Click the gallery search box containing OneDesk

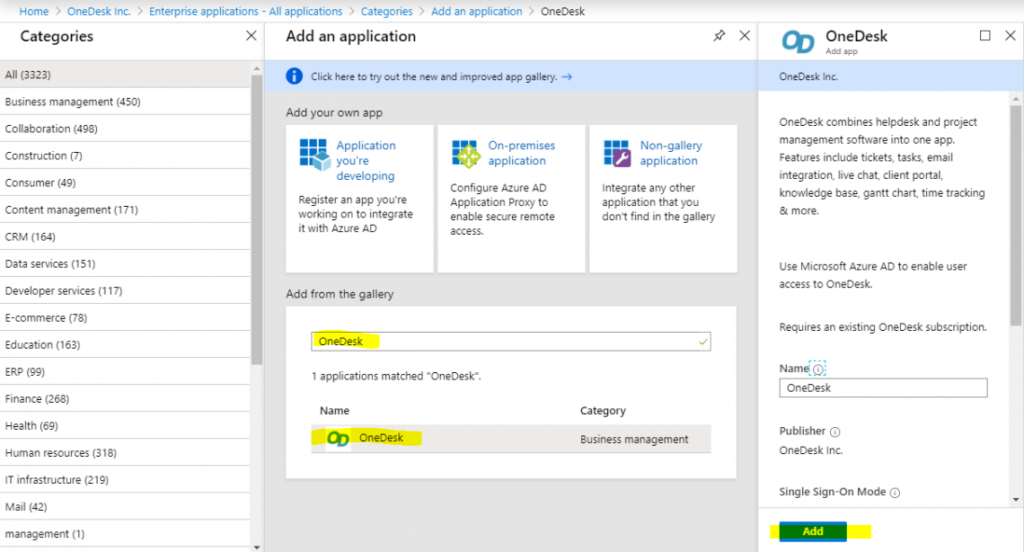click(510, 341)
